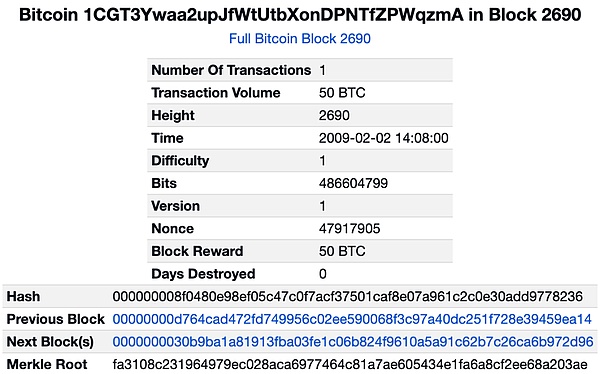Select the Number Of Transactions row label
600x374 pixels.
[x=231, y=70]
